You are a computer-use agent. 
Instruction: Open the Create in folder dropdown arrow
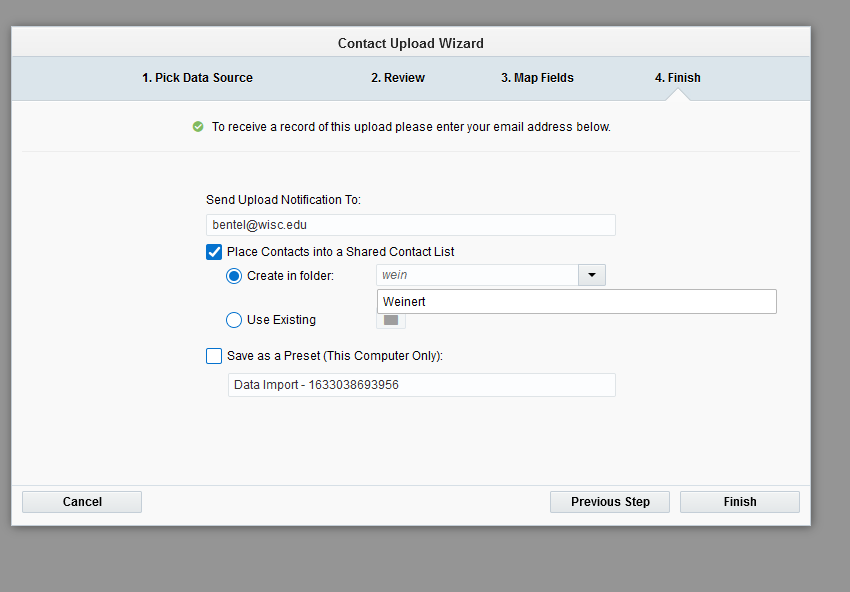coord(591,275)
